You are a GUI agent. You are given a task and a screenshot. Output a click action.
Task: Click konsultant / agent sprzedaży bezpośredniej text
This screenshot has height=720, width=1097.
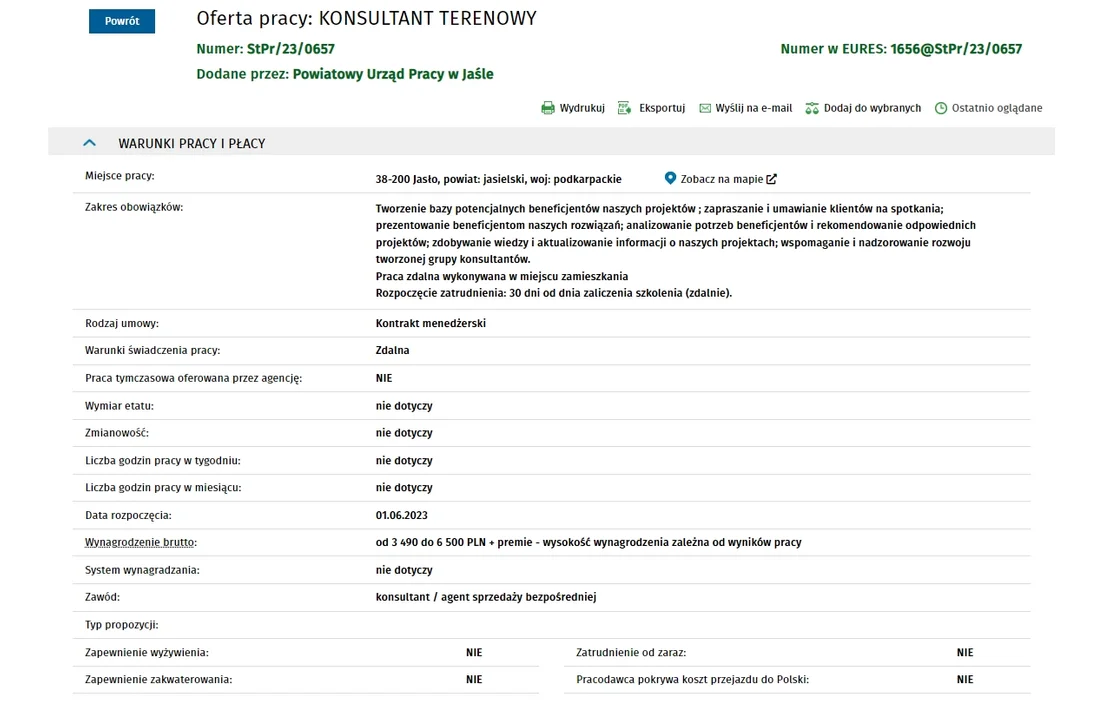point(486,597)
